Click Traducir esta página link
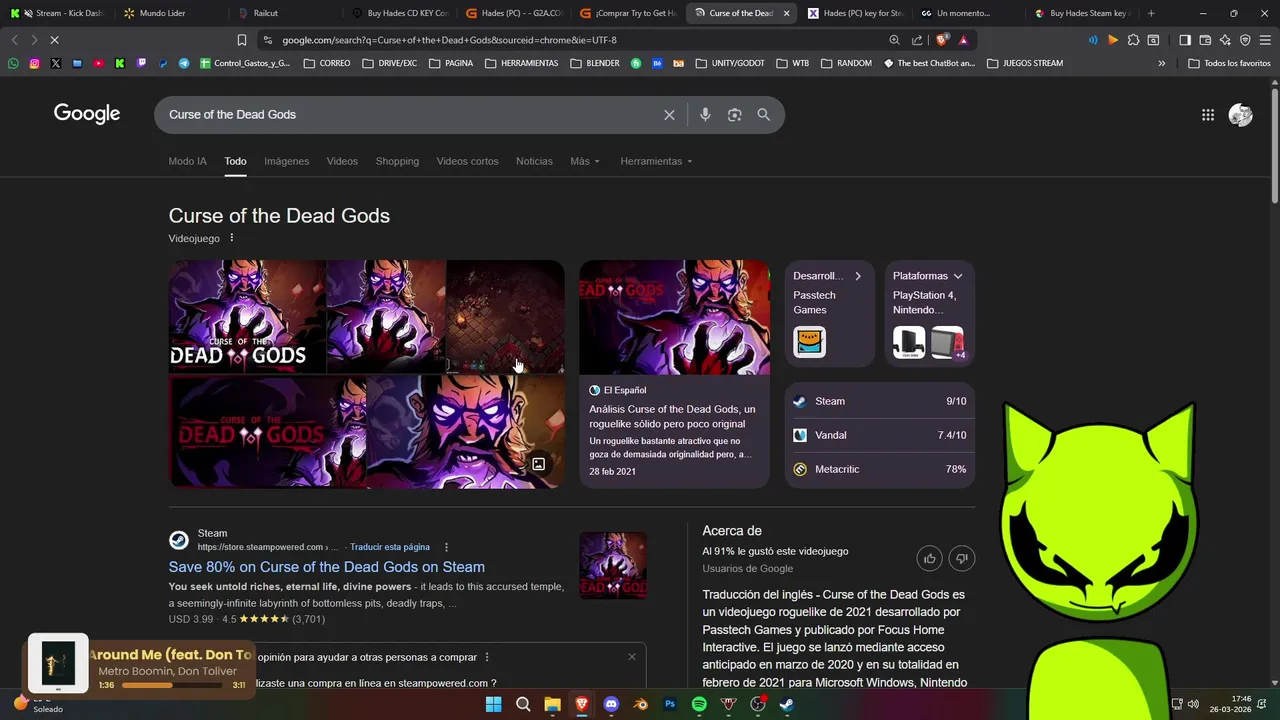The image size is (1280, 720). click(x=390, y=547)
